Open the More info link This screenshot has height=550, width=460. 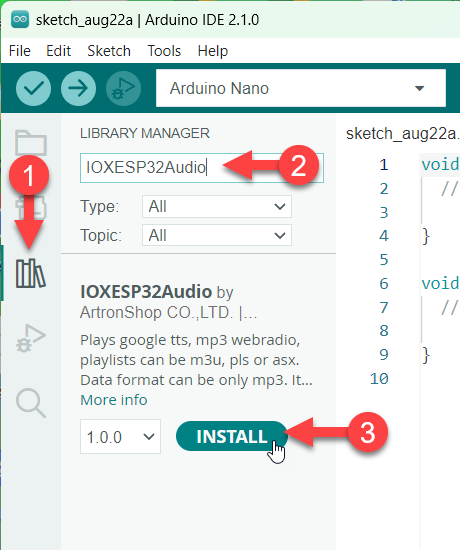click(114, 400)
